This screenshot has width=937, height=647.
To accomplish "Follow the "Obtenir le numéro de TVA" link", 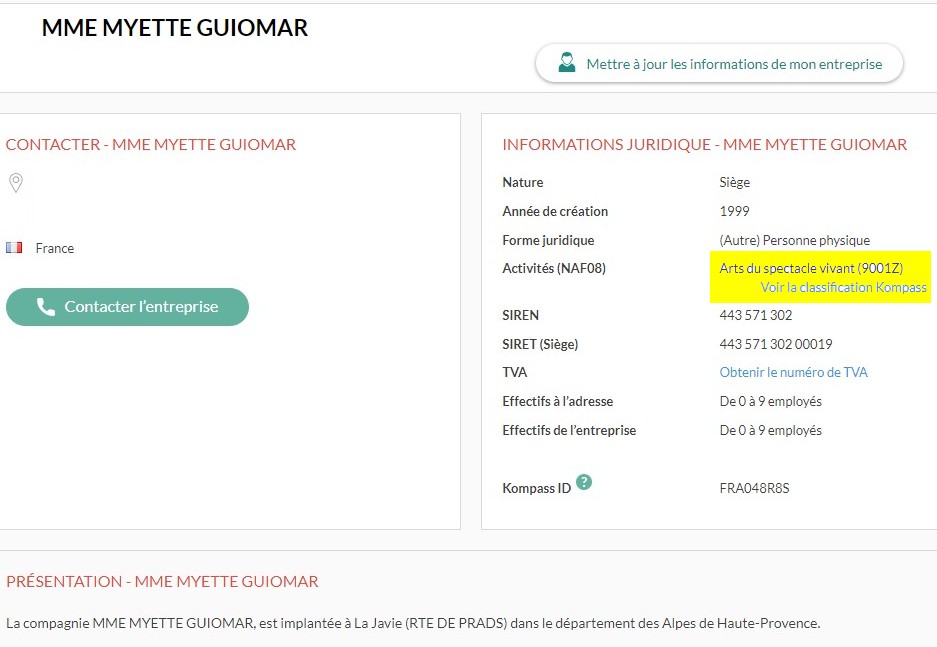I will click(793, 373).
